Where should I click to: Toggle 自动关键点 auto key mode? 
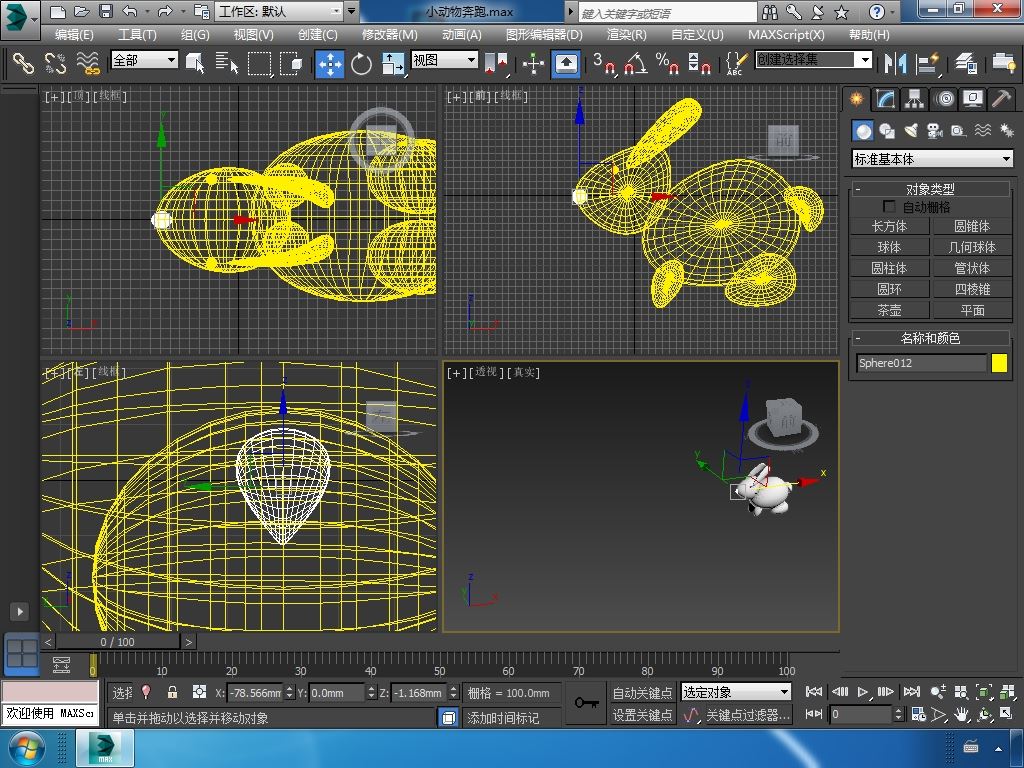pos(642,693)
